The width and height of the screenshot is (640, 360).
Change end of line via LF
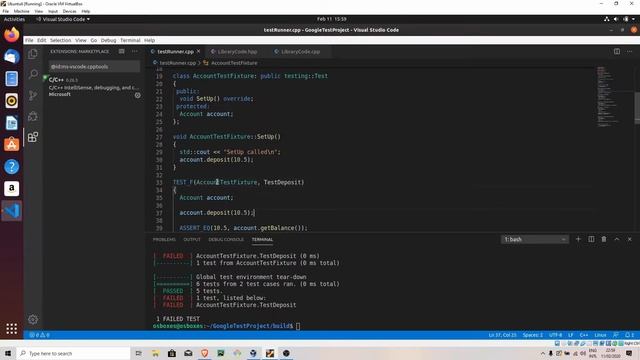(x=571, y=335)
